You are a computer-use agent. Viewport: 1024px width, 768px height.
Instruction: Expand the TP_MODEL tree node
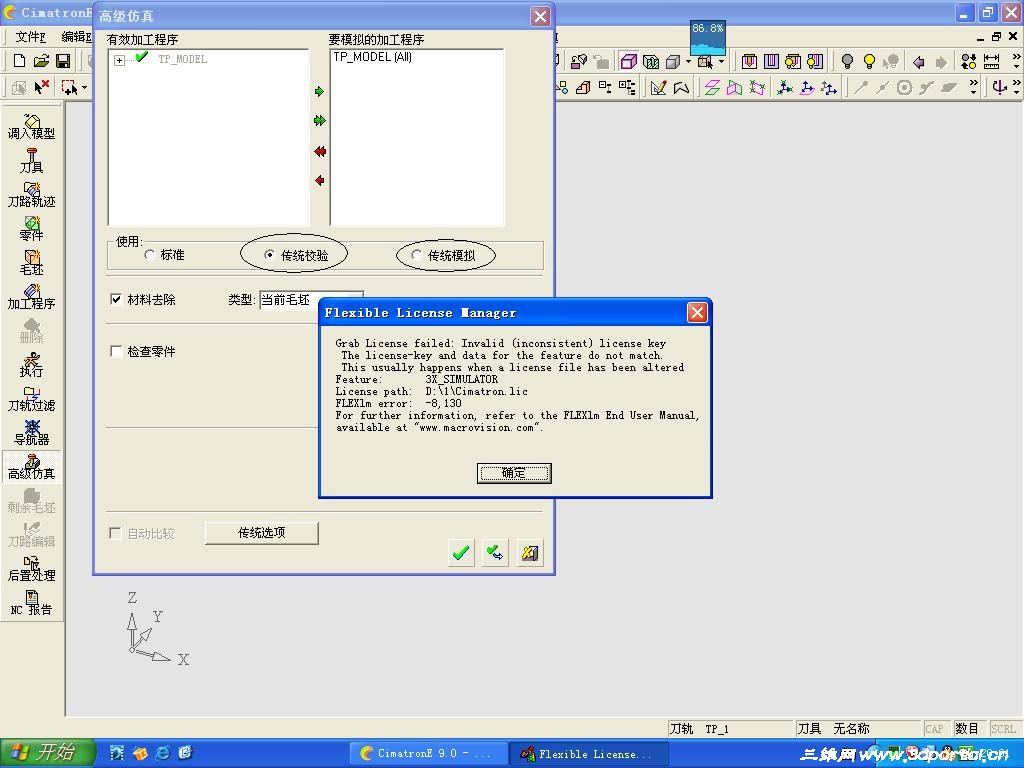[119, 60]
